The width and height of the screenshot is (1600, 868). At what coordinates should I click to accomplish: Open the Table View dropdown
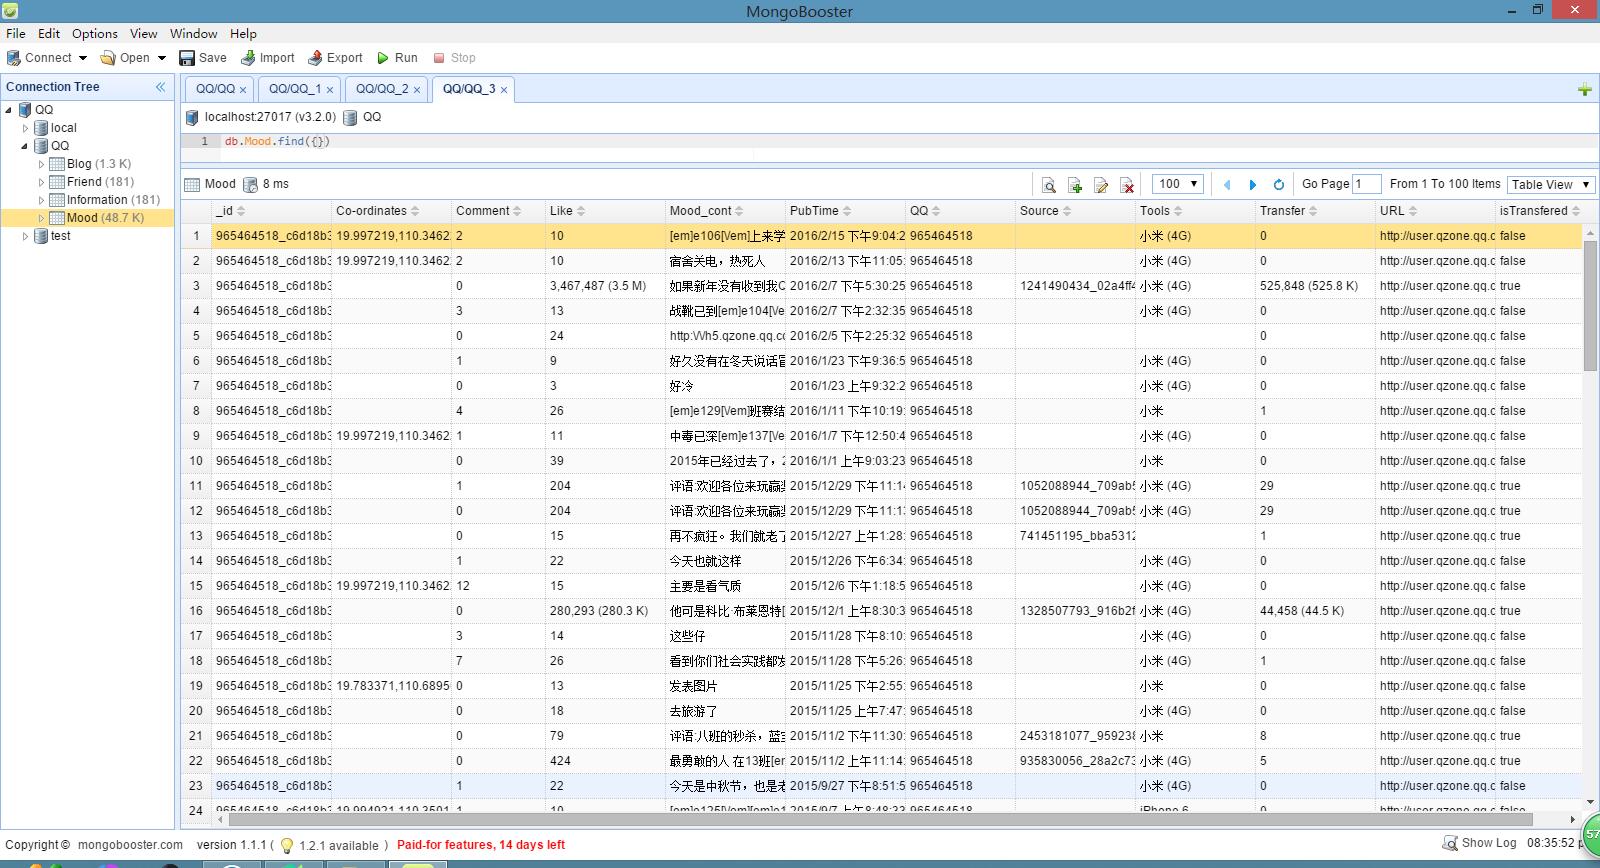[x=1551, y=184]
